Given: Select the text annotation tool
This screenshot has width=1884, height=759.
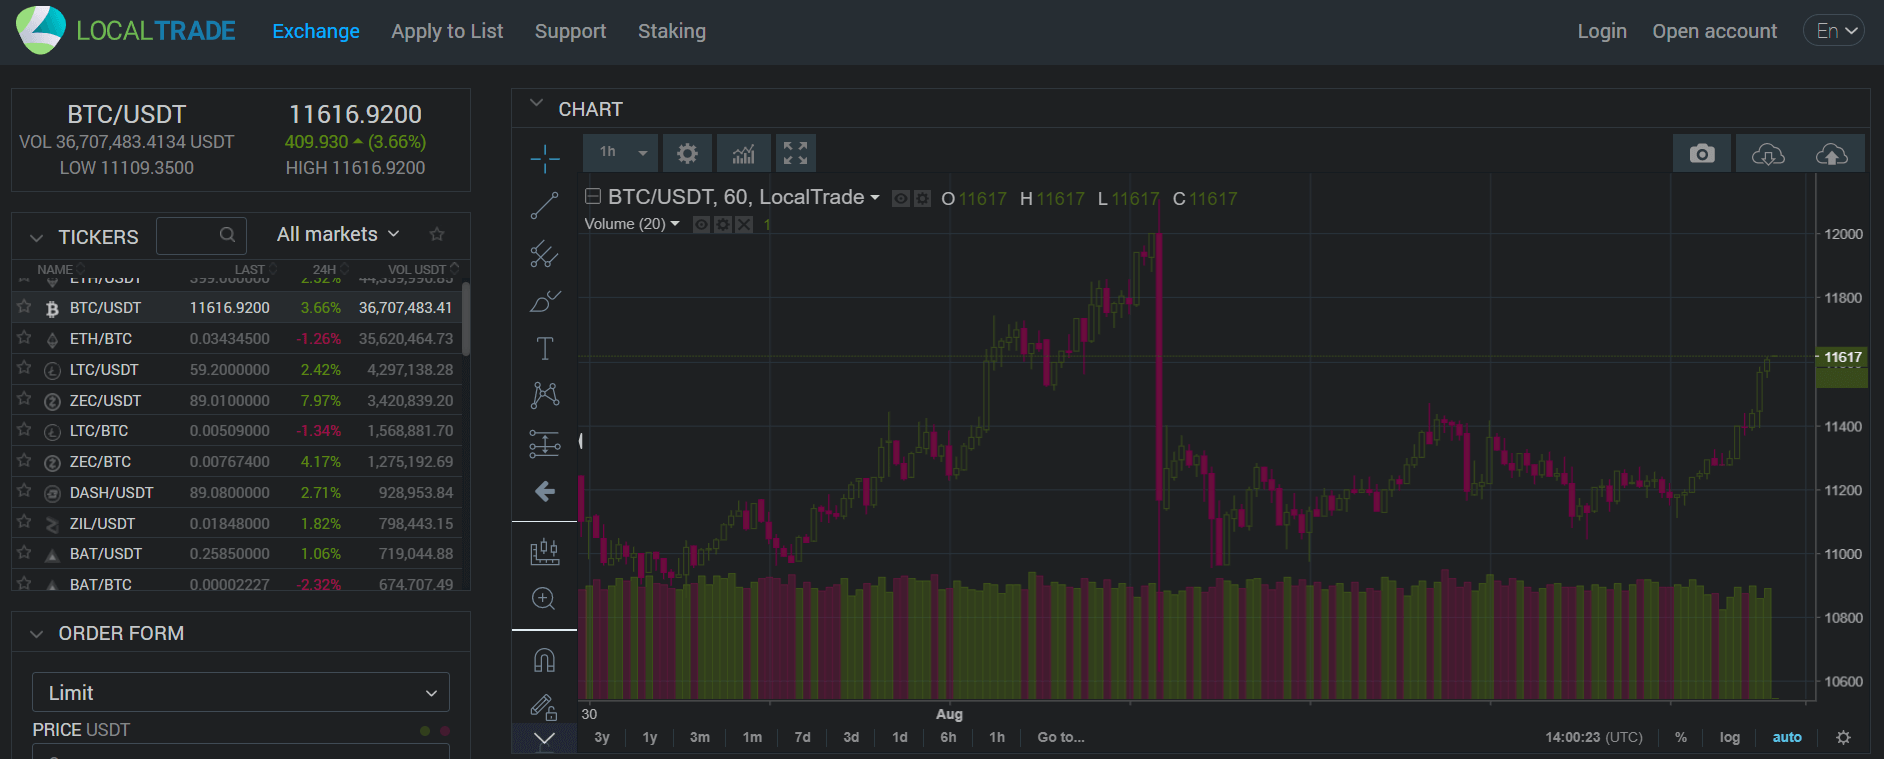Looking at the screenshot, I should click(544, 348).
